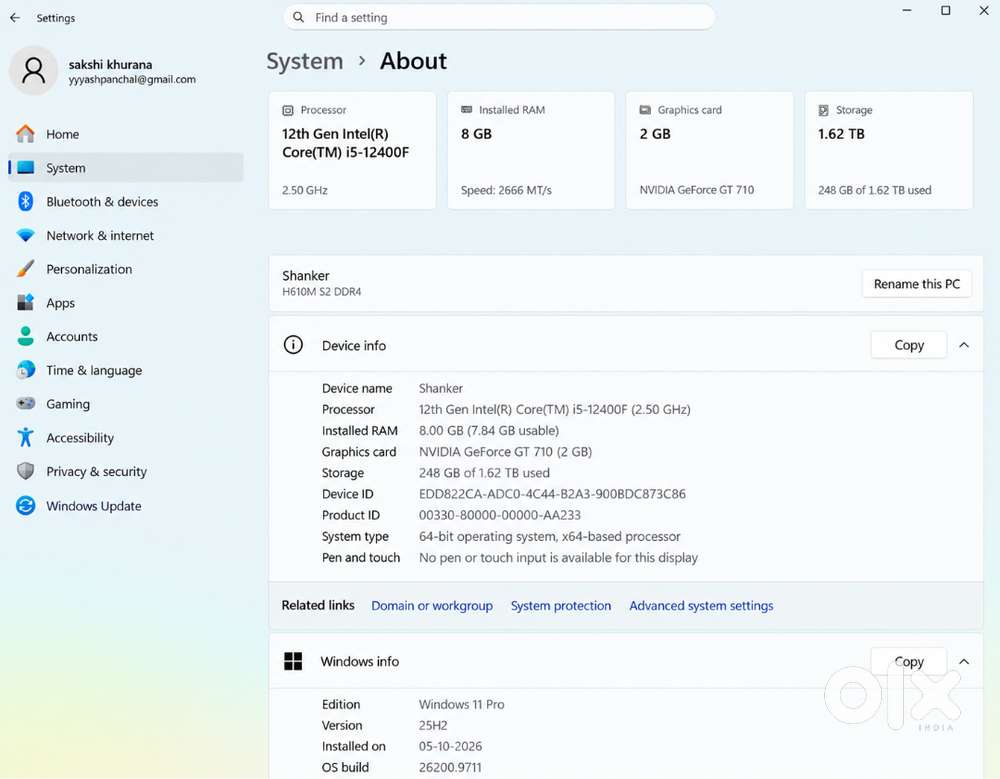The width and height of the screenshot is (1000, 779).
Task: Open Personalization settings
Action: coord(126,269)
